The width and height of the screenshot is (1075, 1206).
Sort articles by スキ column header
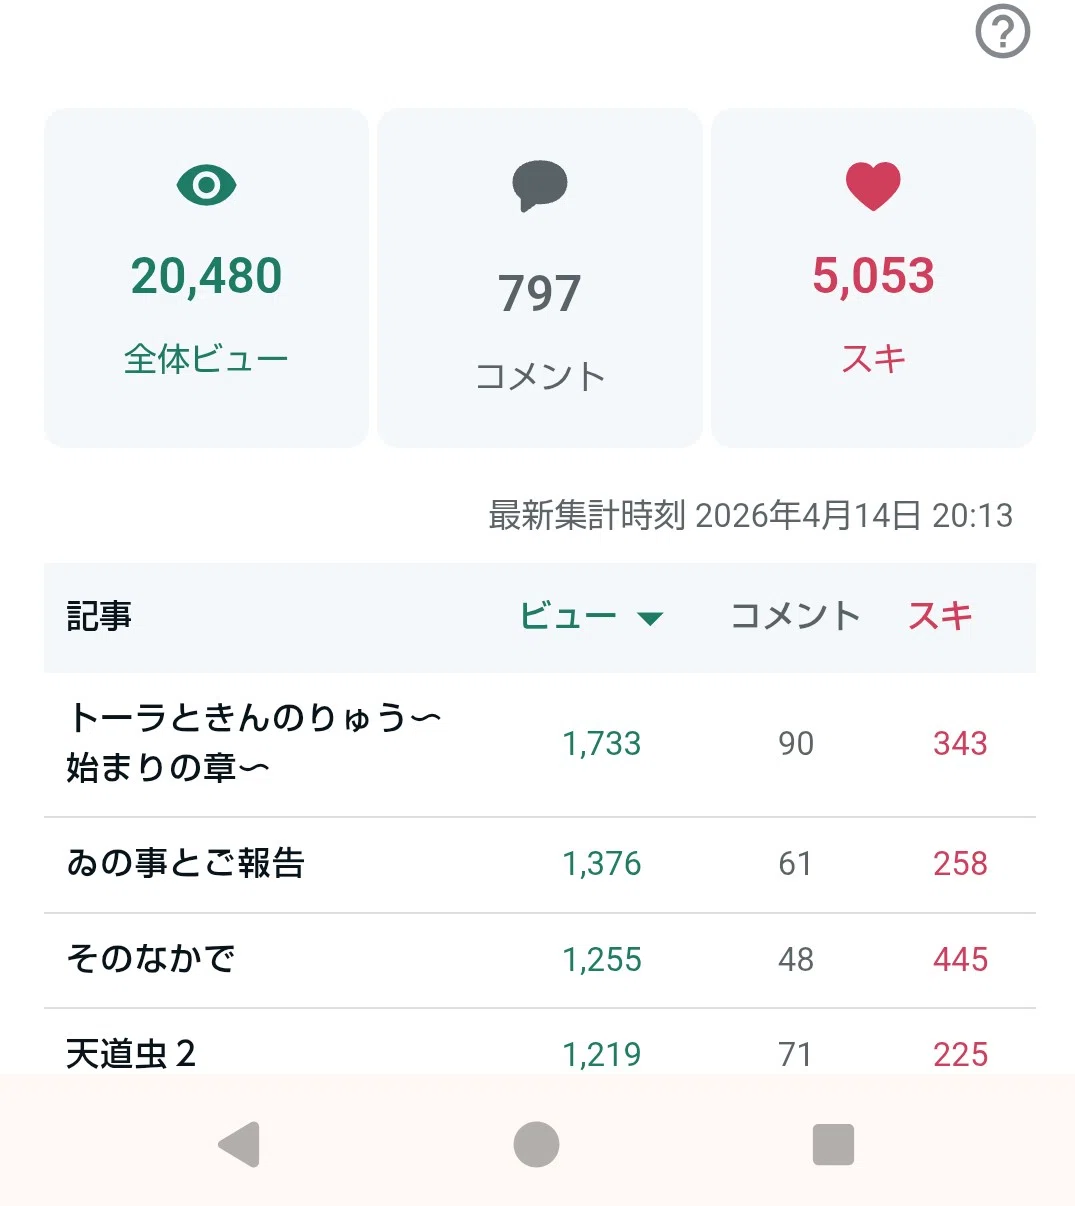(x=940, y=616)
